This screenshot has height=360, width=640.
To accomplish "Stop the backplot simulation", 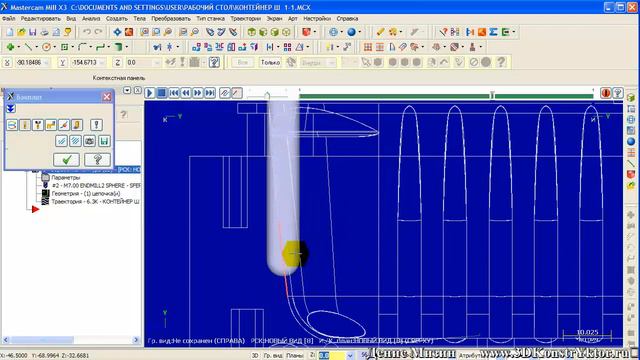I will [162, 93].
